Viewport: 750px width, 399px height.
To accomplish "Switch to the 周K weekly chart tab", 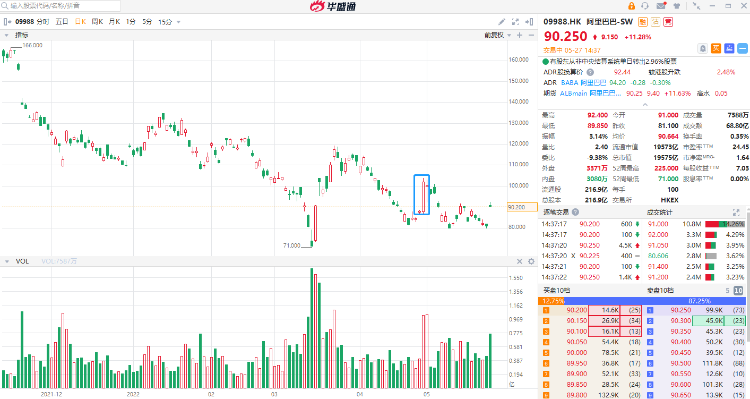I will click(x=97, y=22).
